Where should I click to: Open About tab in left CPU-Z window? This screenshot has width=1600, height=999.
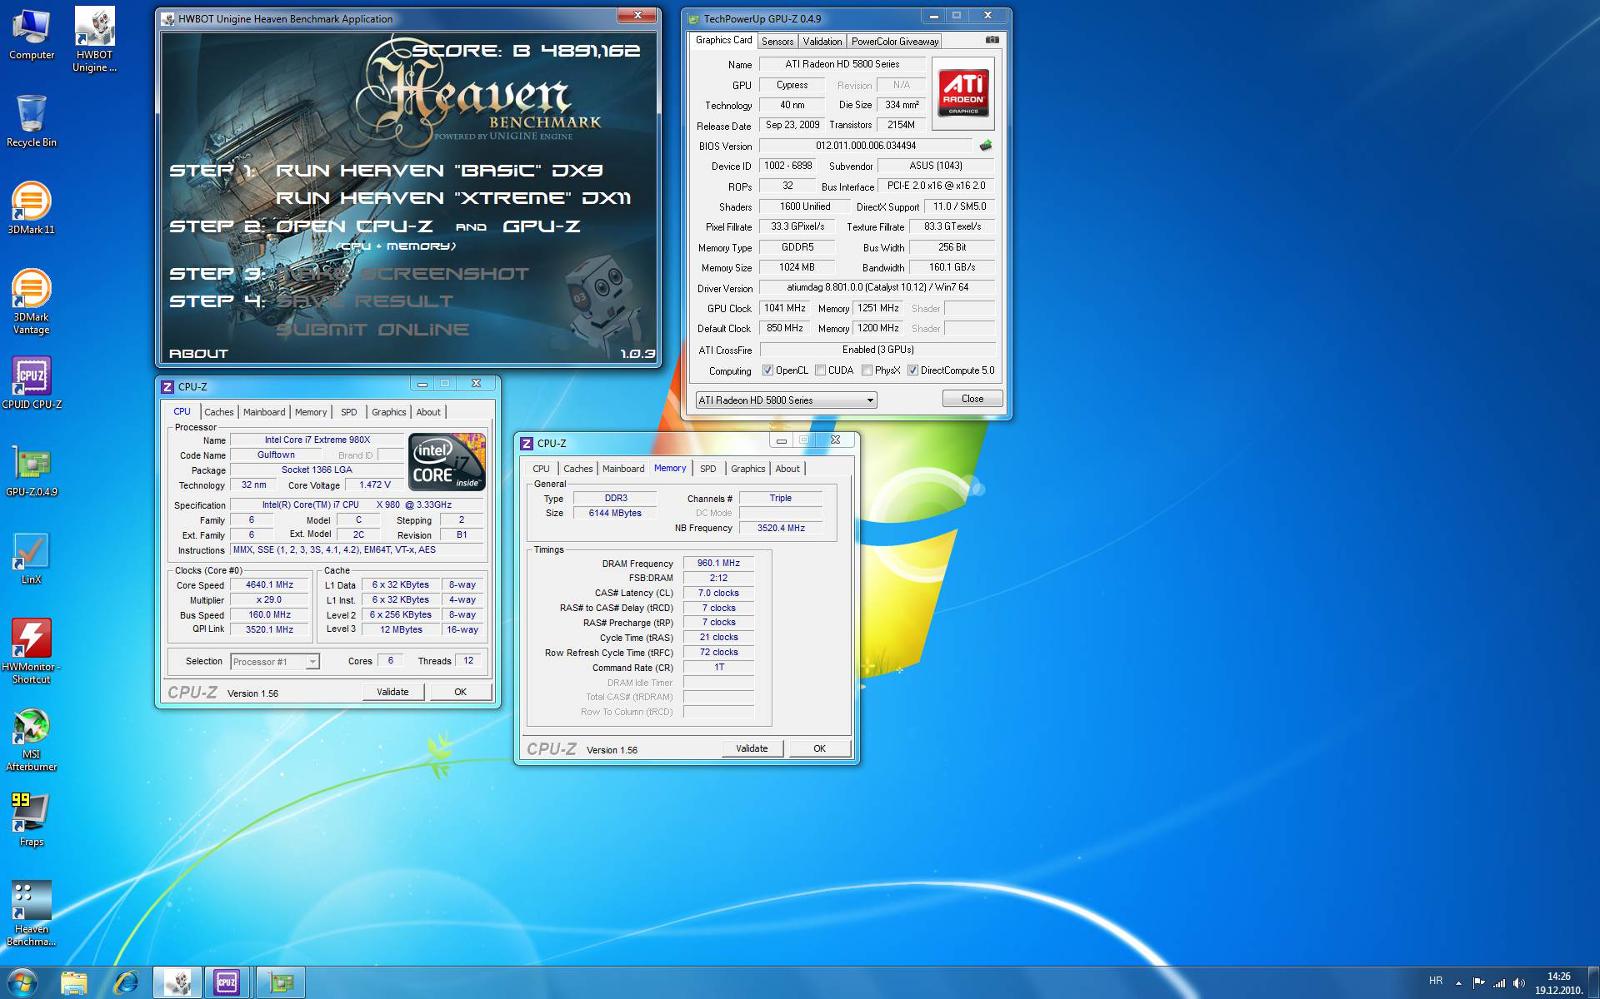click(428, 412)
